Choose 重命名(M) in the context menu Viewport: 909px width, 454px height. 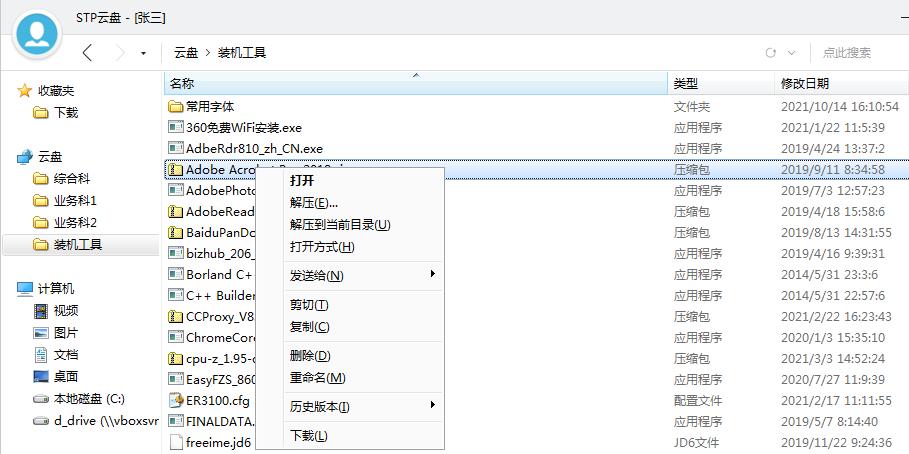[350, 378]
